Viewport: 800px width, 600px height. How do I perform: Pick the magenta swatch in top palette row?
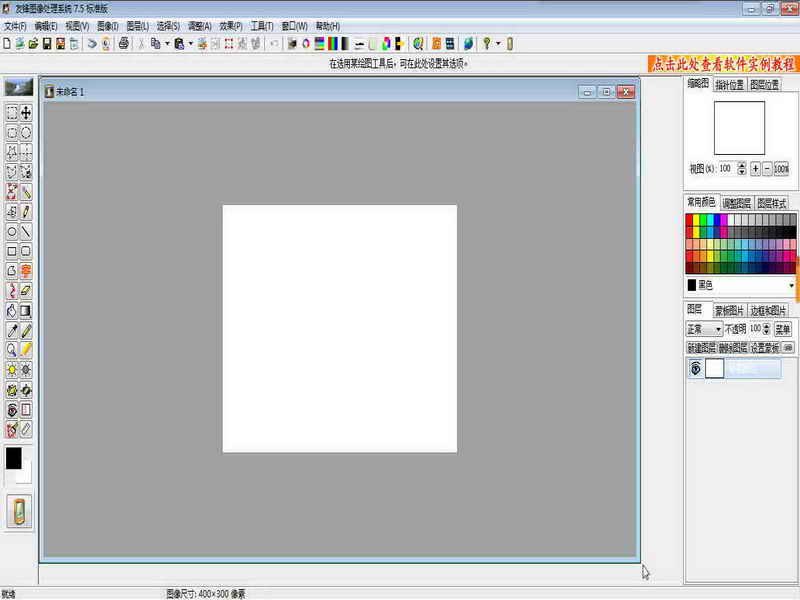pyautogui.click(x=723, y=220)
